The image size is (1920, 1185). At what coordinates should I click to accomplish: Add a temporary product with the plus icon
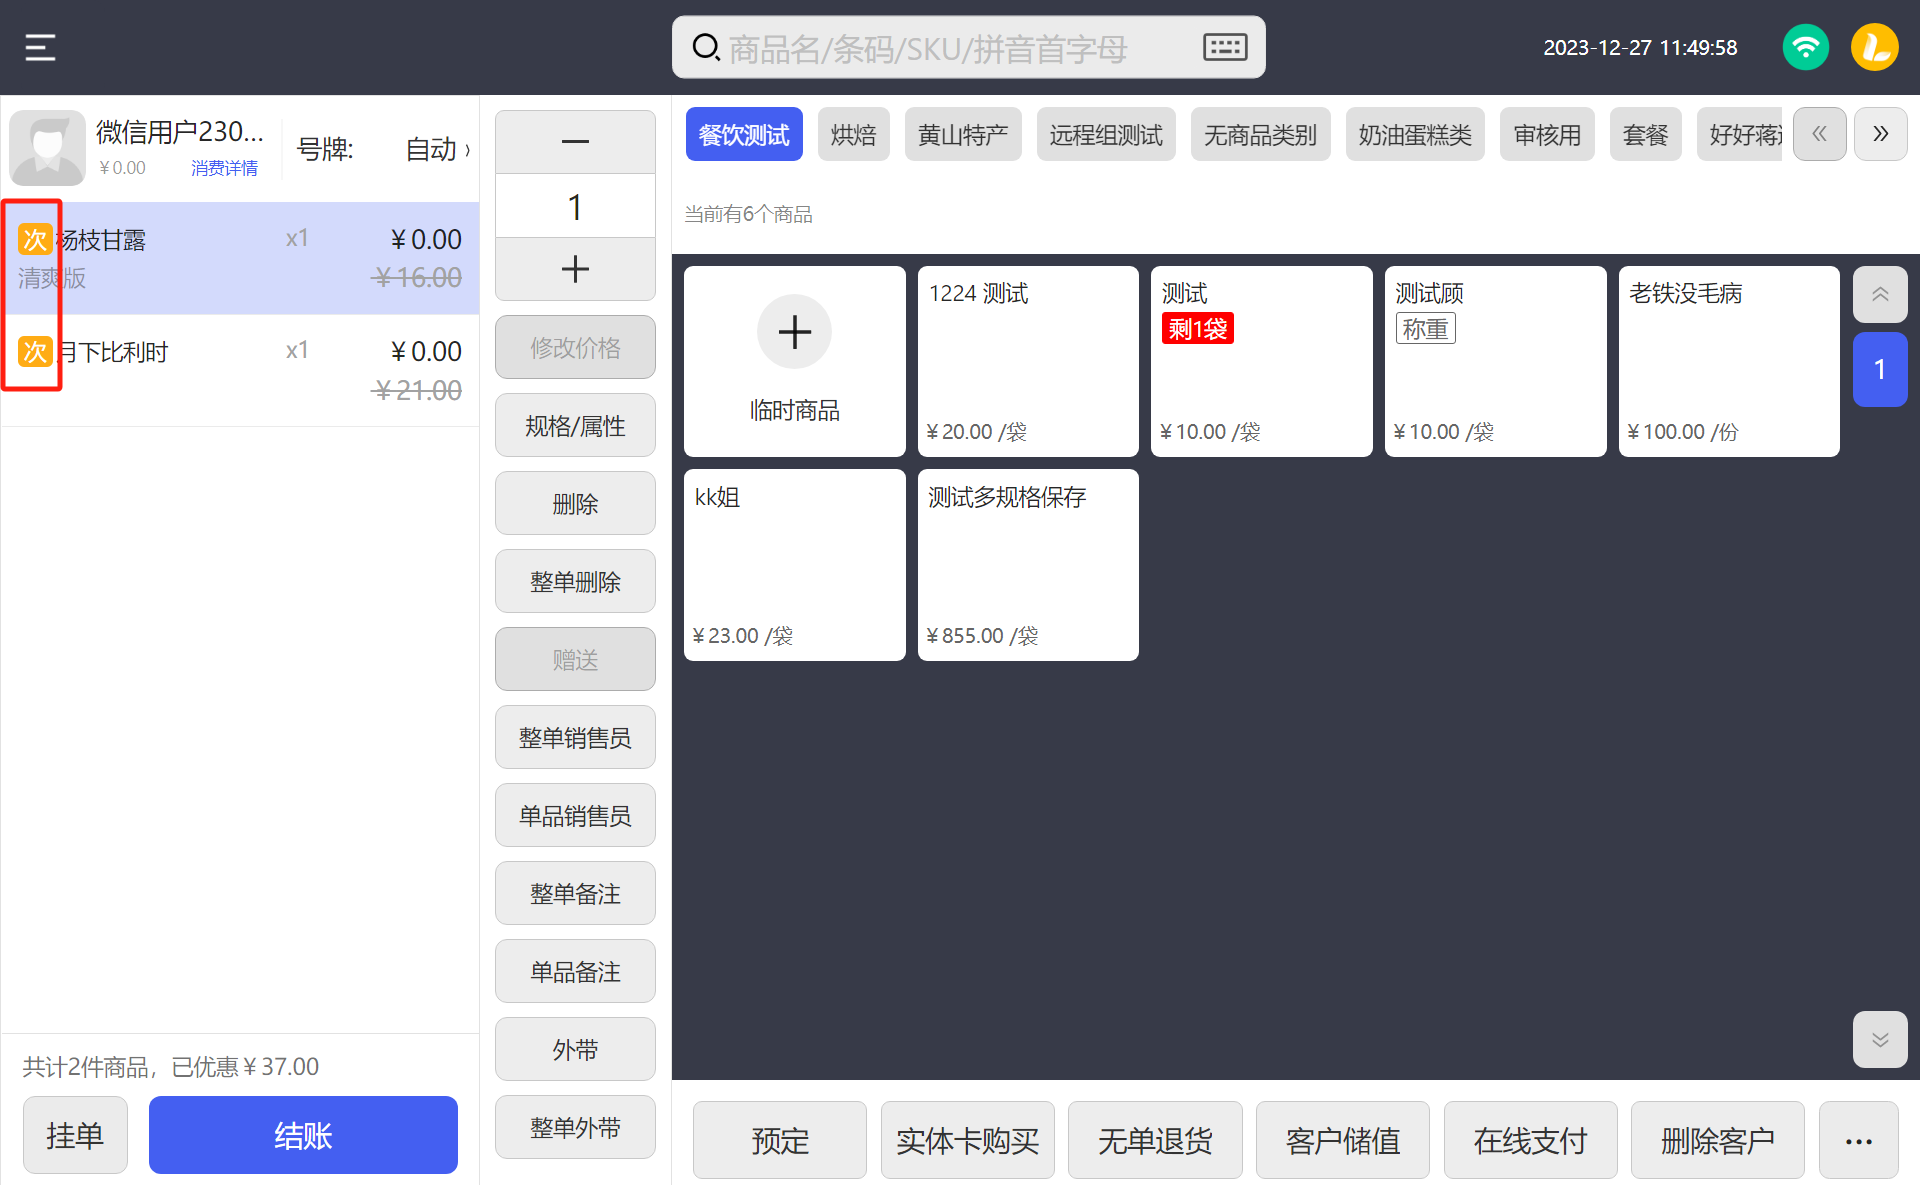point(794,332)
